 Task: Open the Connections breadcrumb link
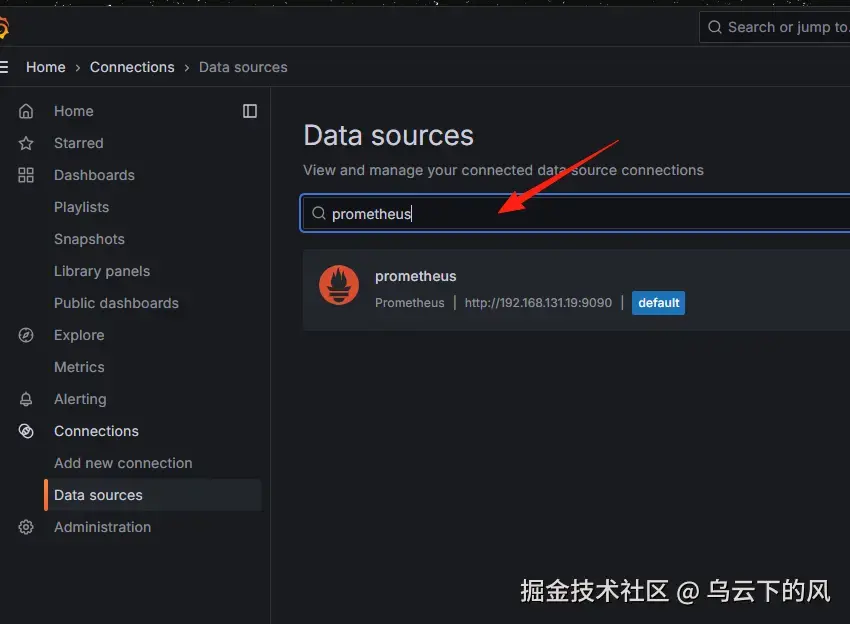(x=132, y=67)
